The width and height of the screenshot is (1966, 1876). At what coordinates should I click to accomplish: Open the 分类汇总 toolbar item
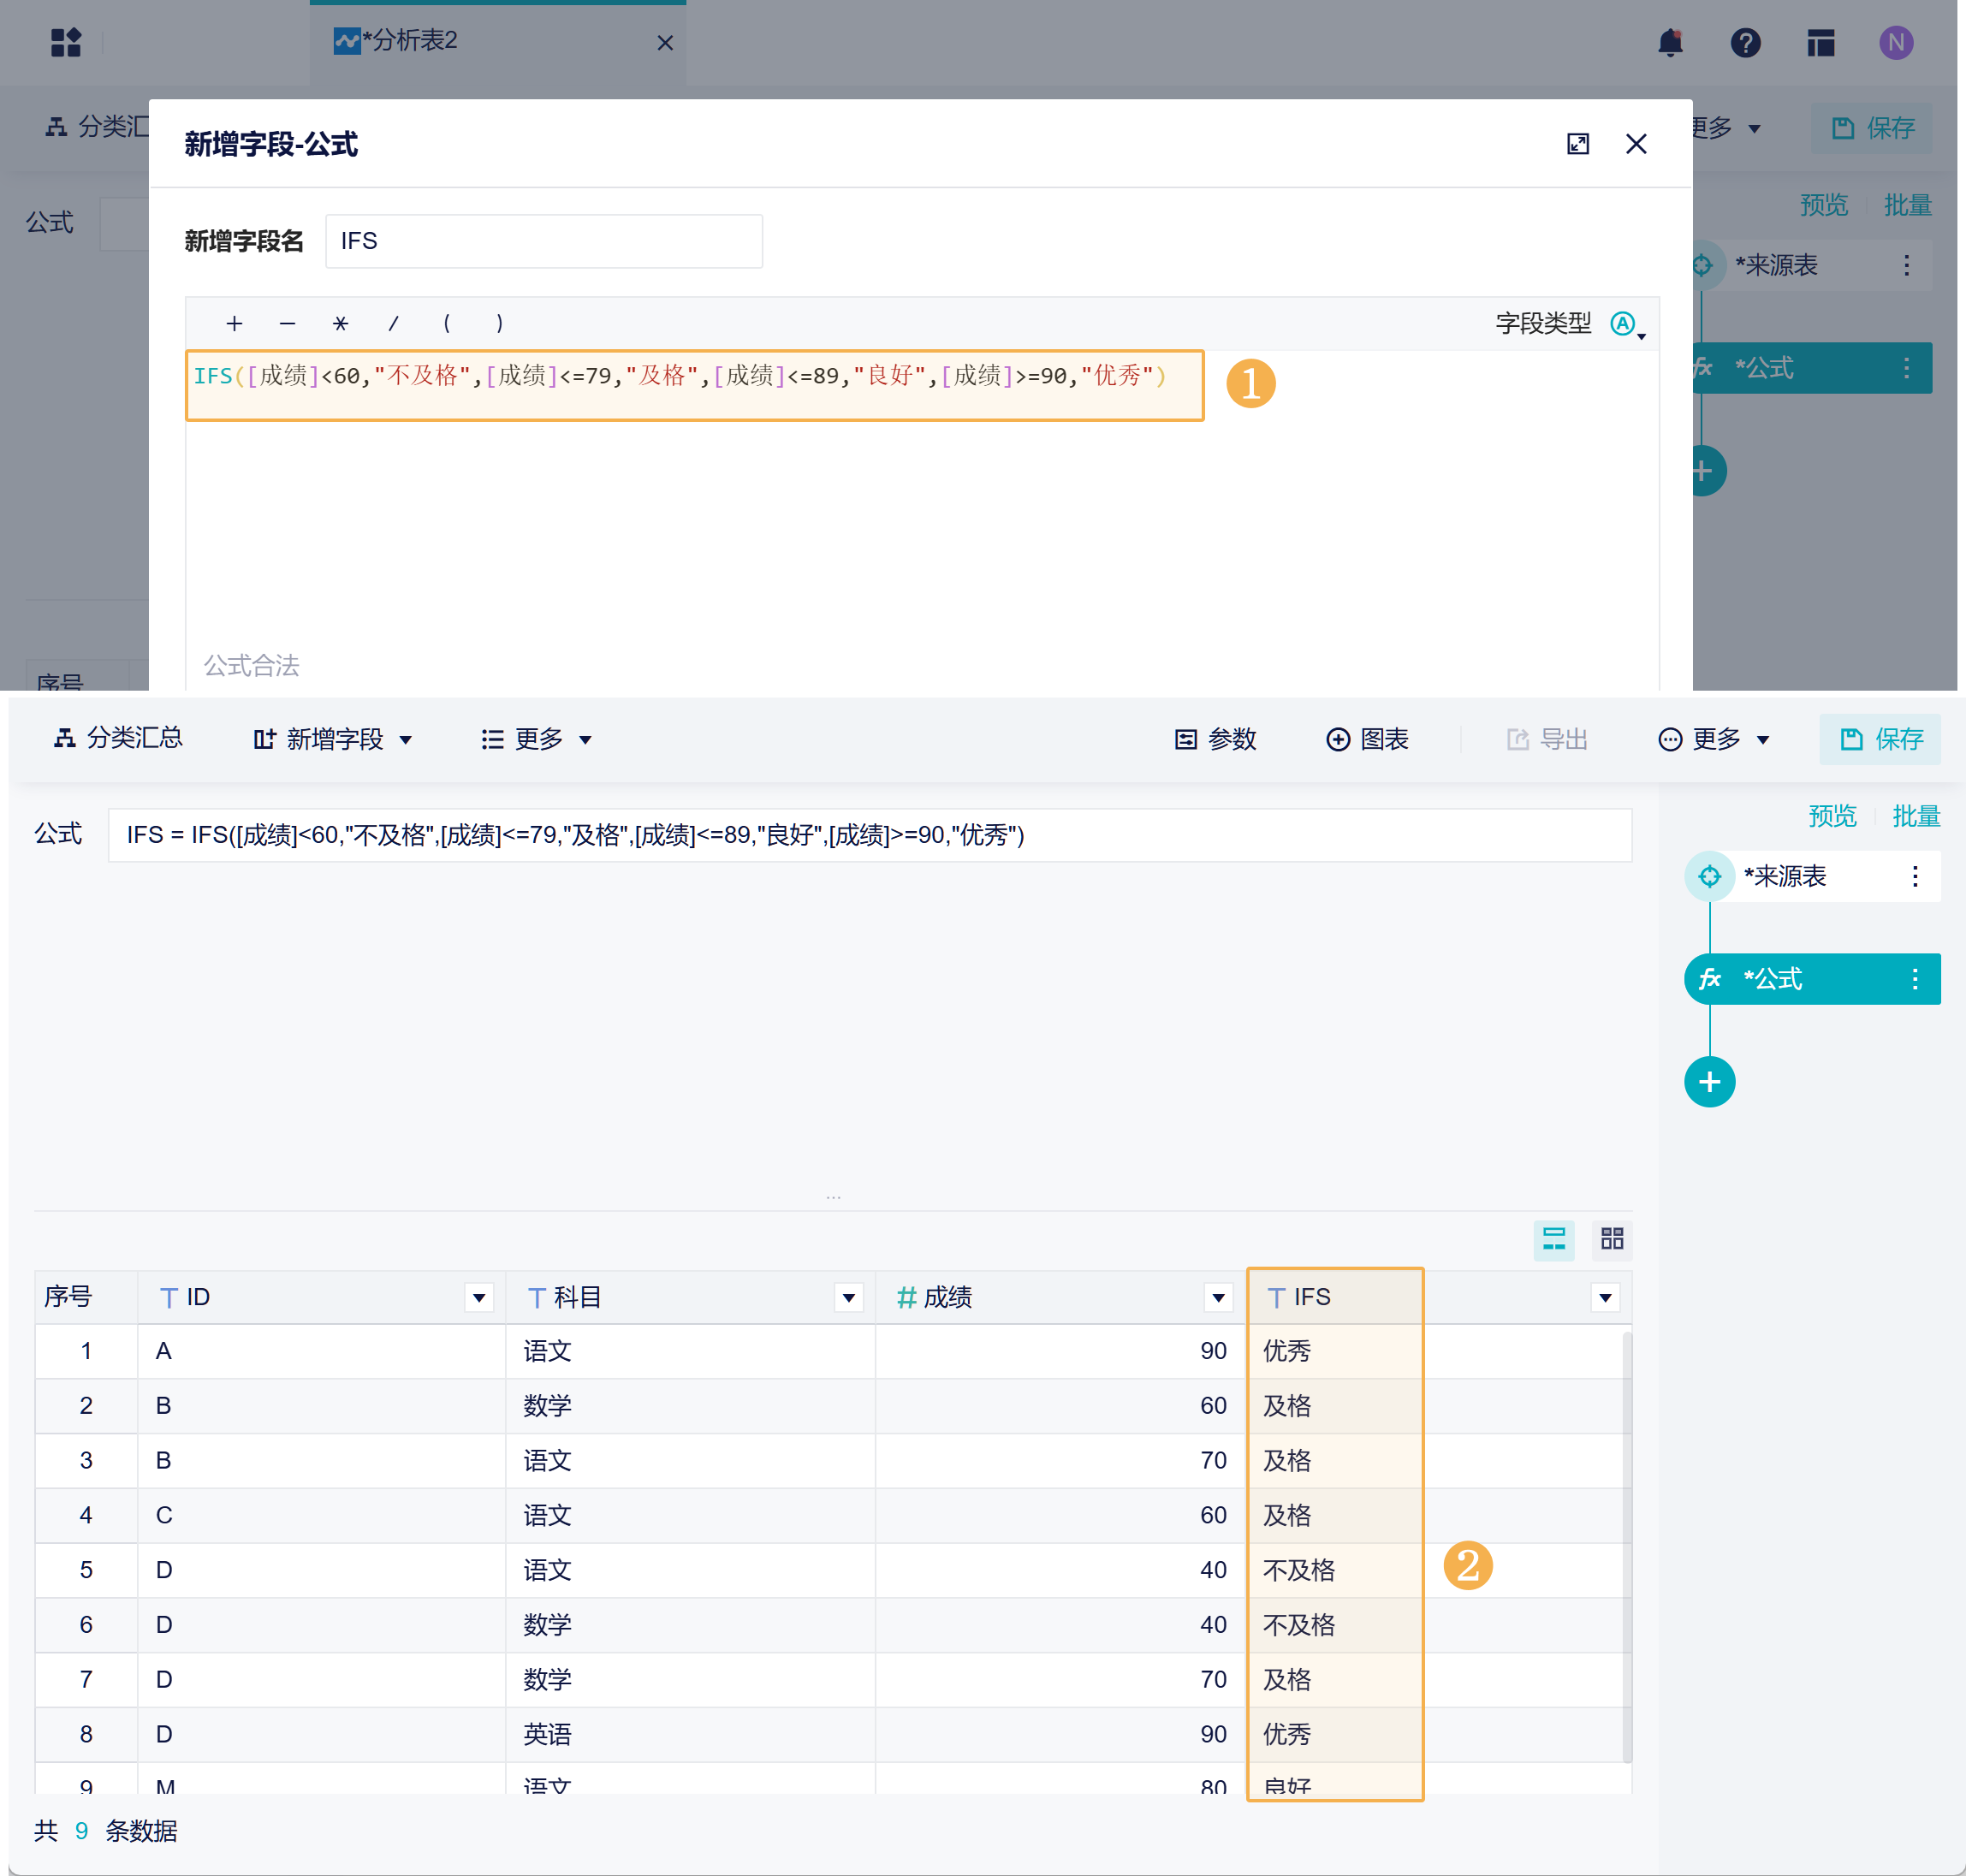tap(119, 738)
